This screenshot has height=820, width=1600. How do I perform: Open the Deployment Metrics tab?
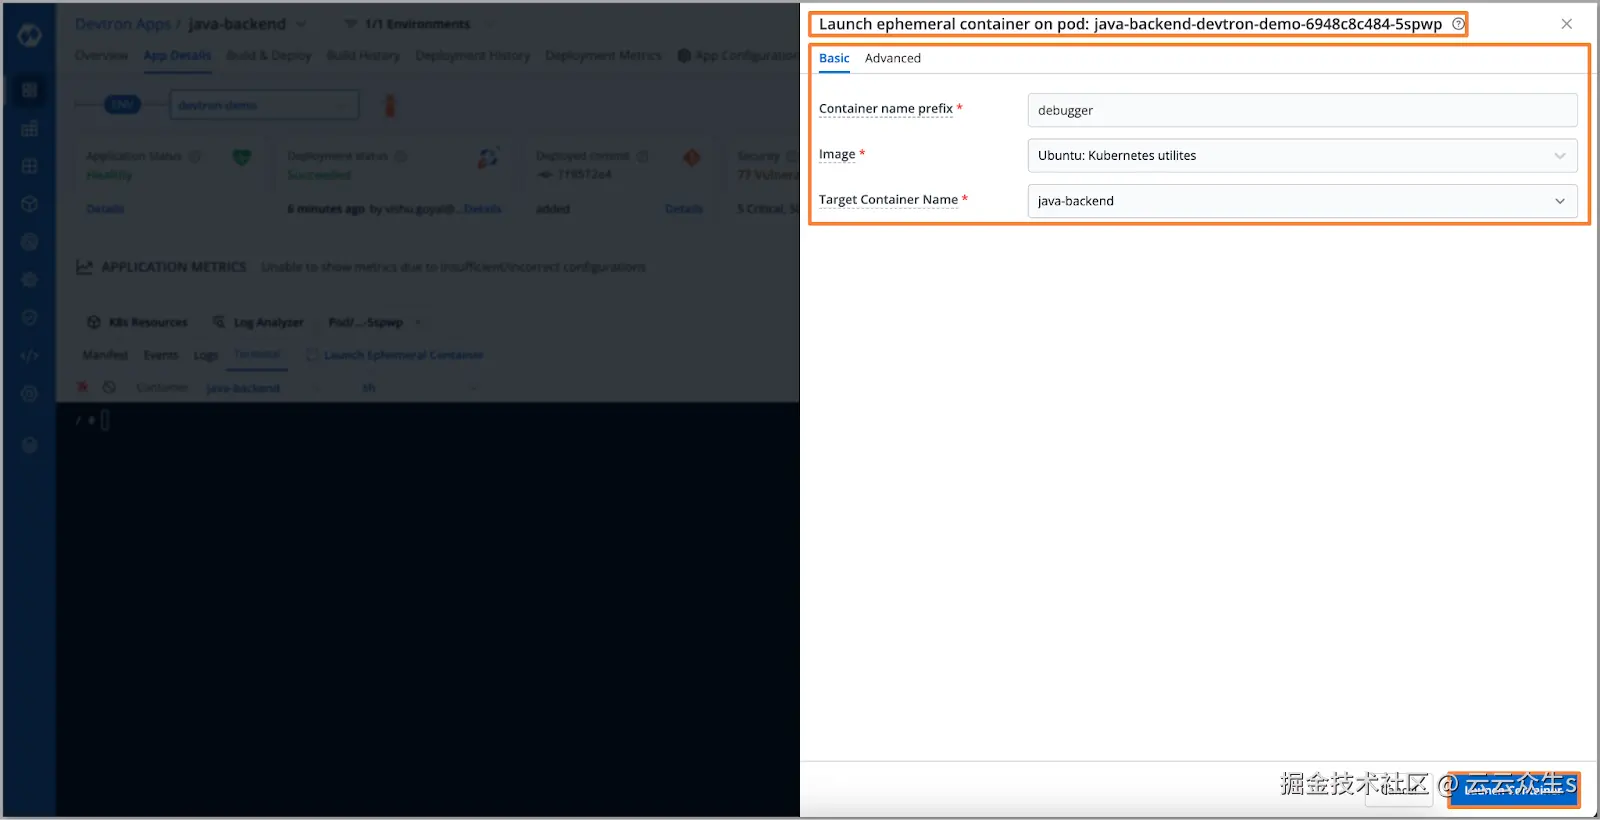pyautogui.click(x=603, y=55)
